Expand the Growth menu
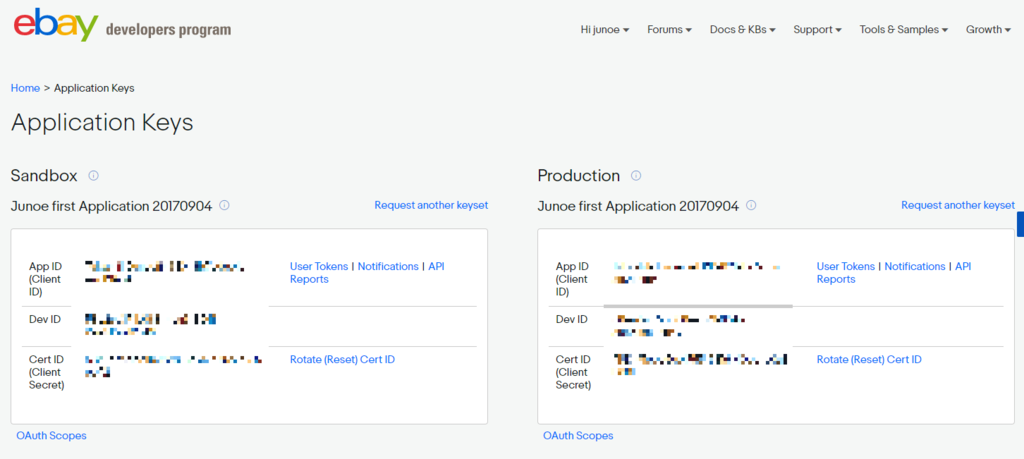 (x=989, y=29)
